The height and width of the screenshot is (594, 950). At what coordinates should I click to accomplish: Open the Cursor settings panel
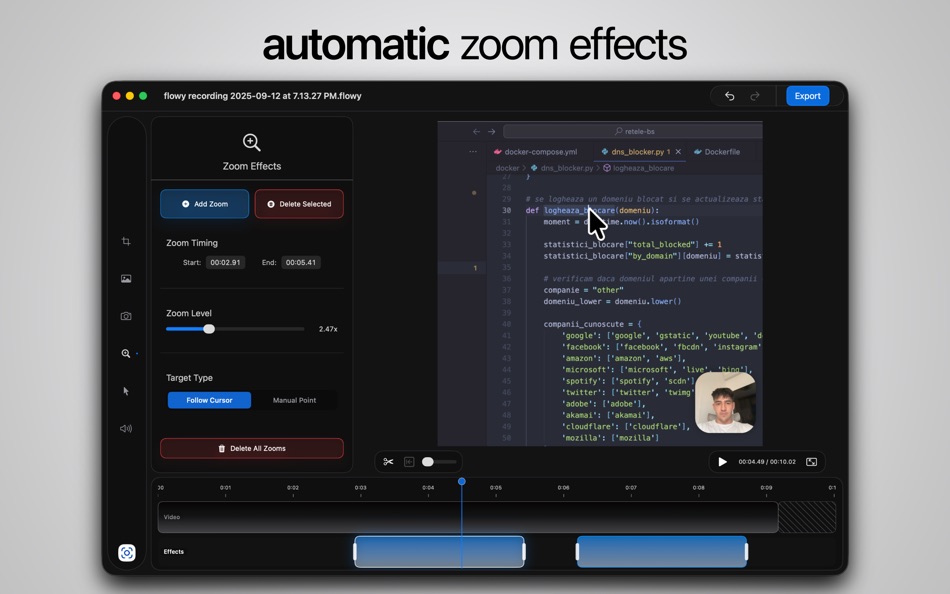(126, 390)
